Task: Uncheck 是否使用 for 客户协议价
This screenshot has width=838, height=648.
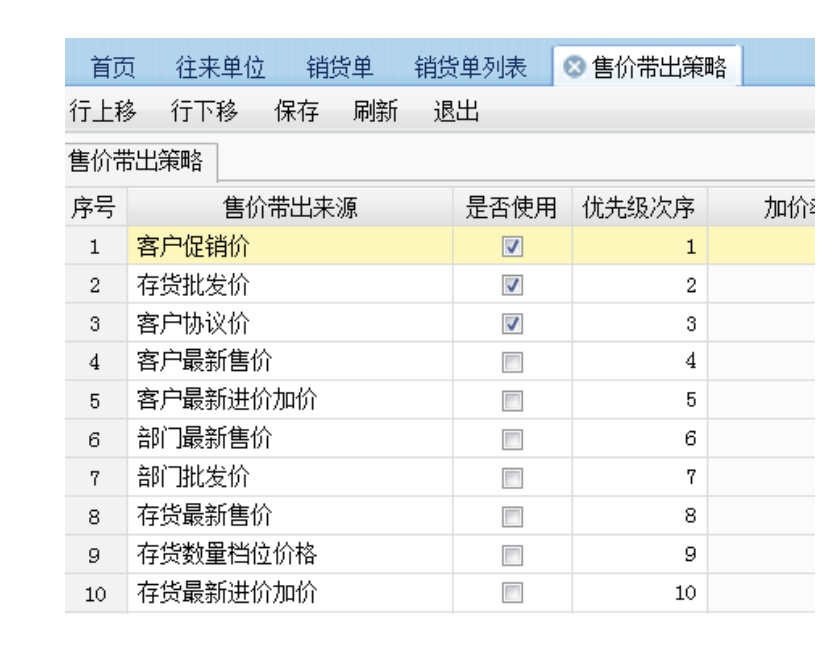Action: (x=512, y=323)
